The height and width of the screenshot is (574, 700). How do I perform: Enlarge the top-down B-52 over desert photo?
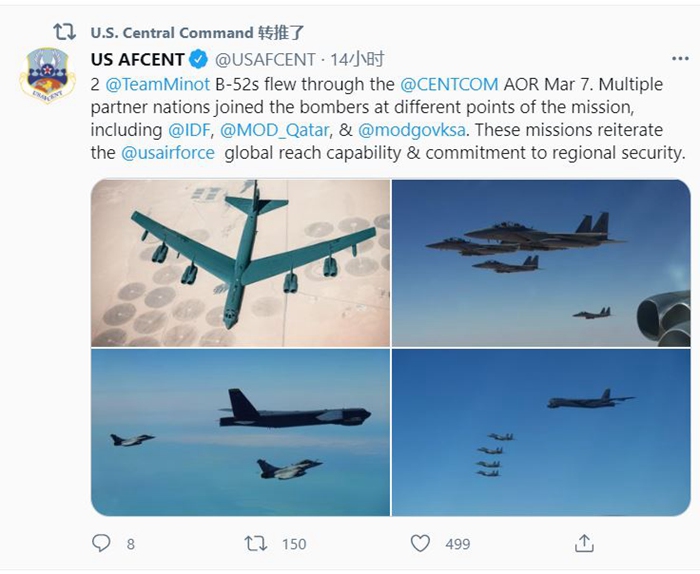pyautogui.click(x=240, y=263)
